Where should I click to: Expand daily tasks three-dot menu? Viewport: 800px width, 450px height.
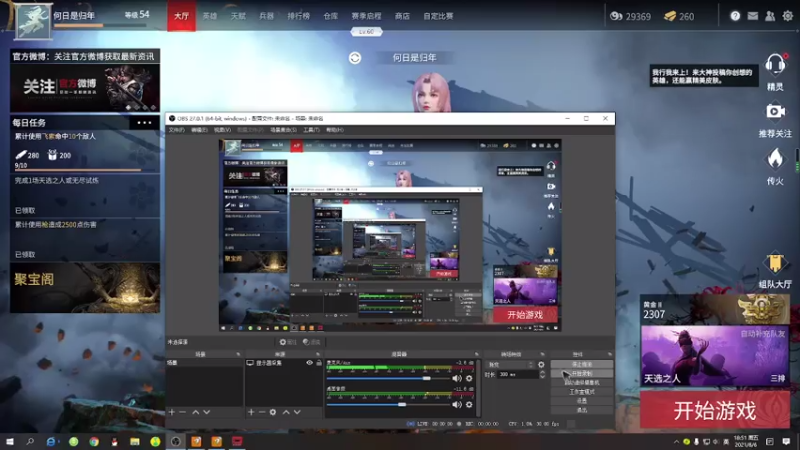tap(144, 122)
